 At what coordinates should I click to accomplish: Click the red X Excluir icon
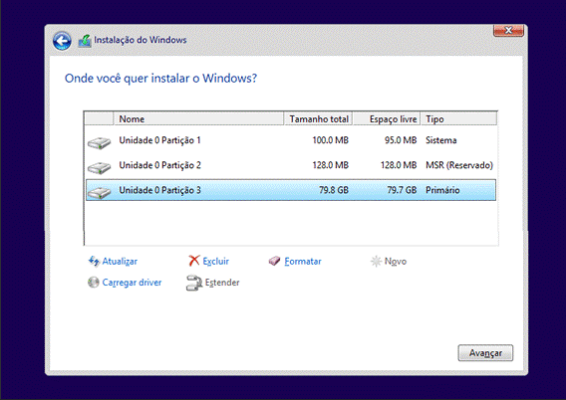click(x=194, y=260)
